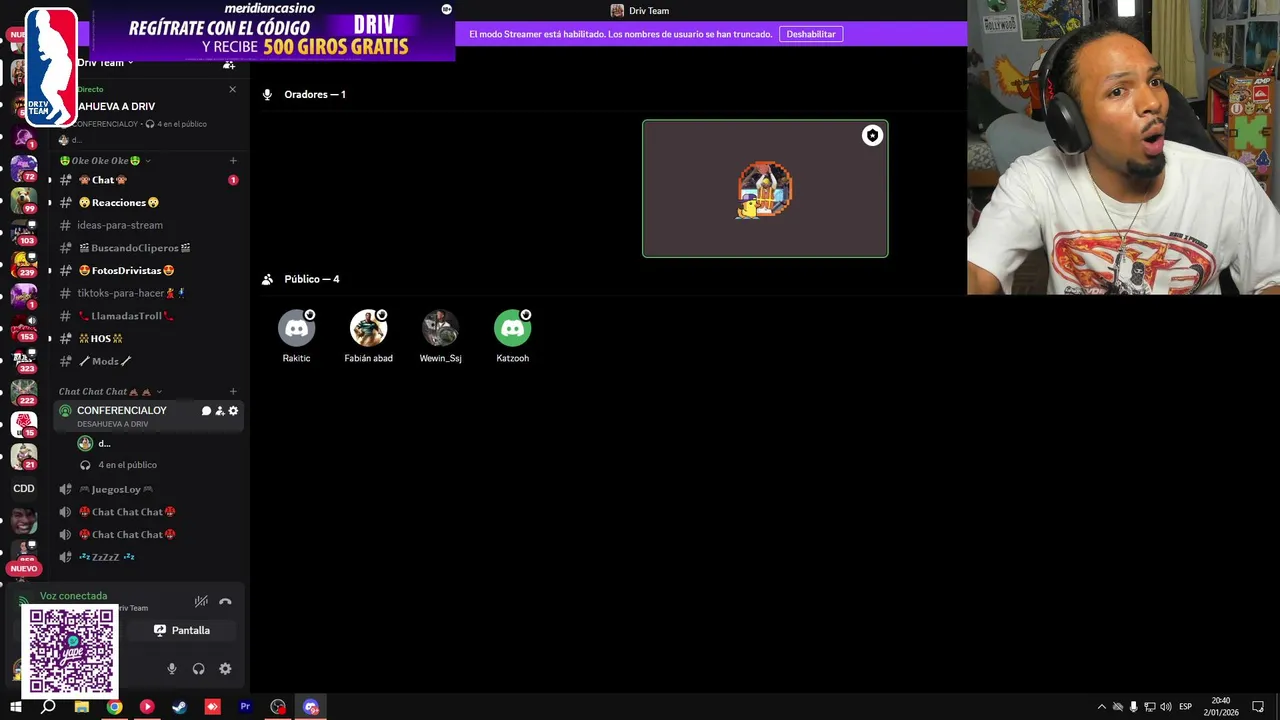Open CONFERENCIALOY channel settings gear
The image size is (1280, 720).
[233, 411]
